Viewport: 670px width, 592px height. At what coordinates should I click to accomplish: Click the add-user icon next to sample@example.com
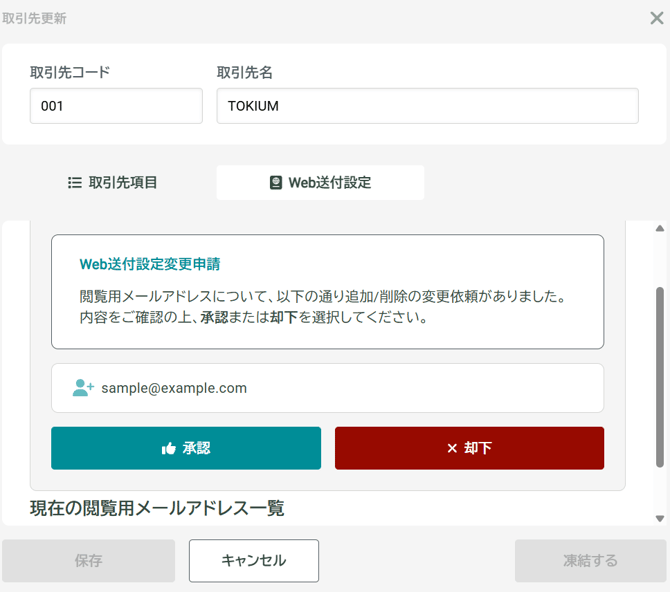83,388
